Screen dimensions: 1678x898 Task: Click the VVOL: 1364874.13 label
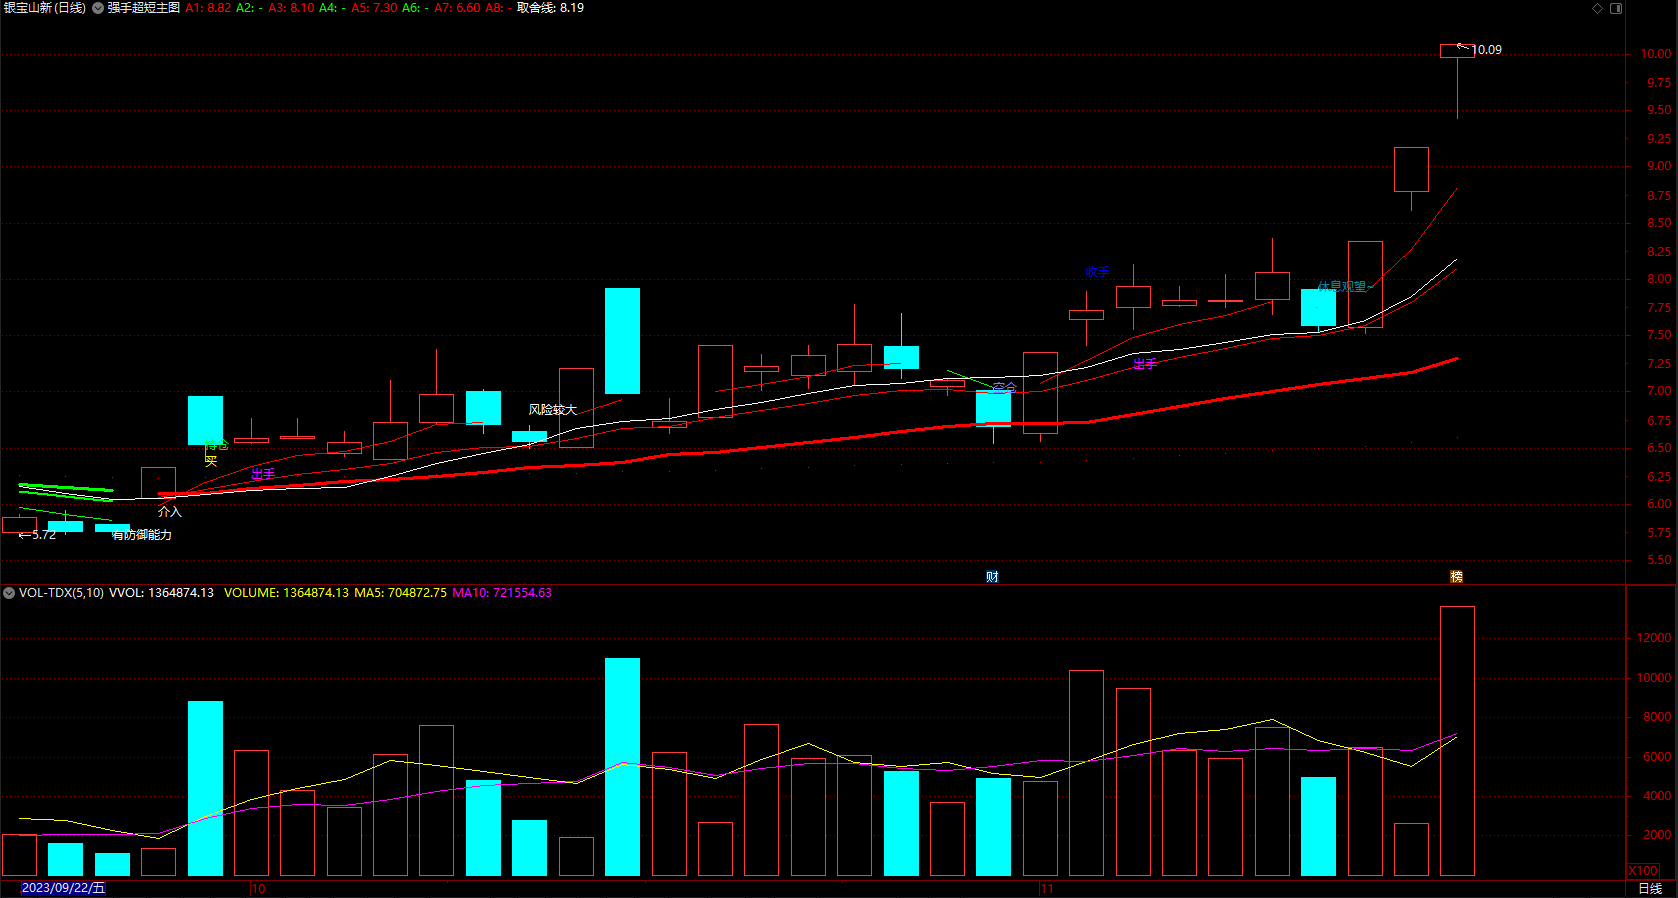tap(161, 593)
